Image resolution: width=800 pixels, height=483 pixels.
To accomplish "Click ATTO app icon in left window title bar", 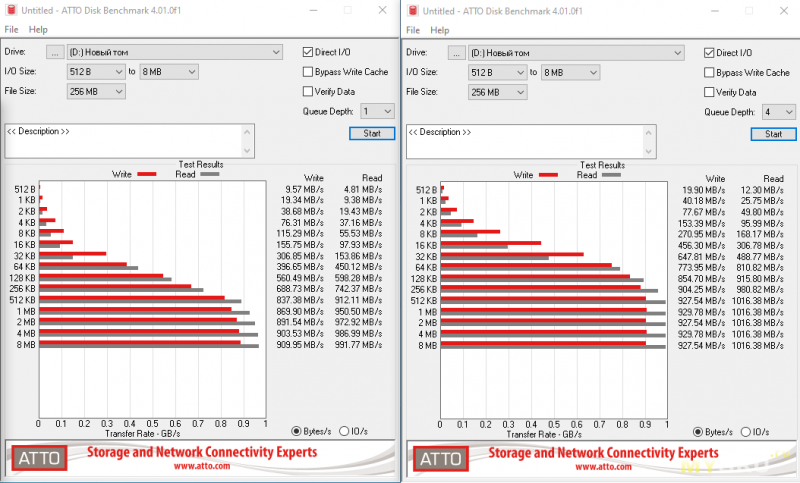I will click(x=11, y=10).
